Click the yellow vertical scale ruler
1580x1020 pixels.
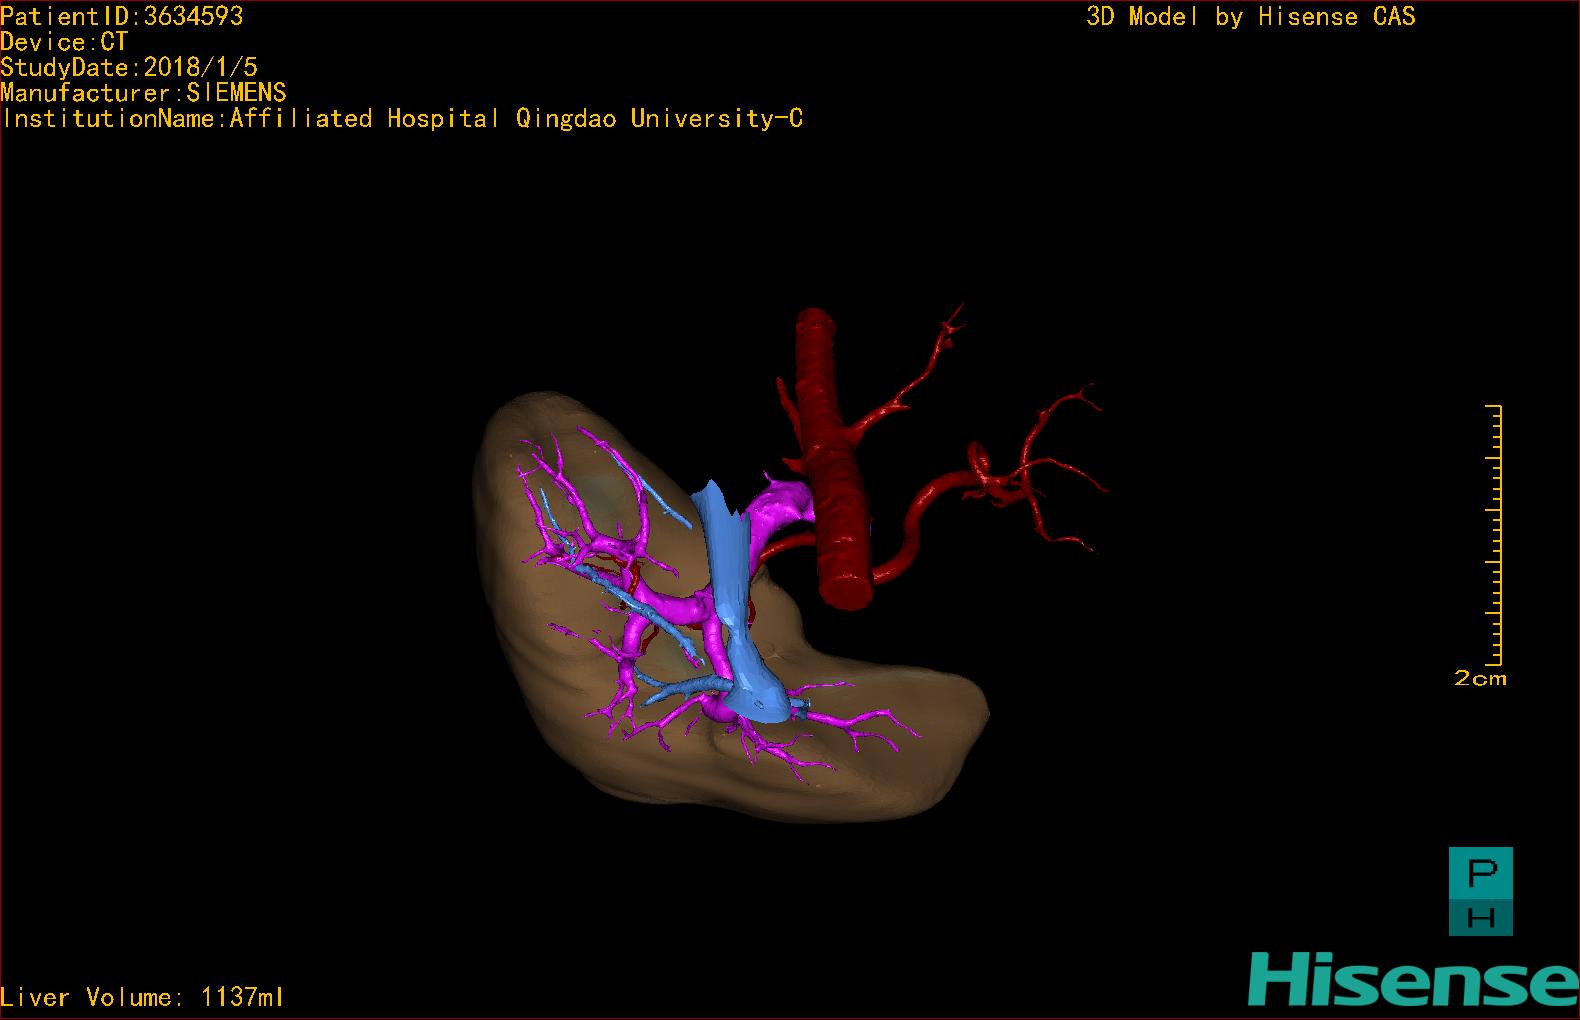click(1495, 535)
